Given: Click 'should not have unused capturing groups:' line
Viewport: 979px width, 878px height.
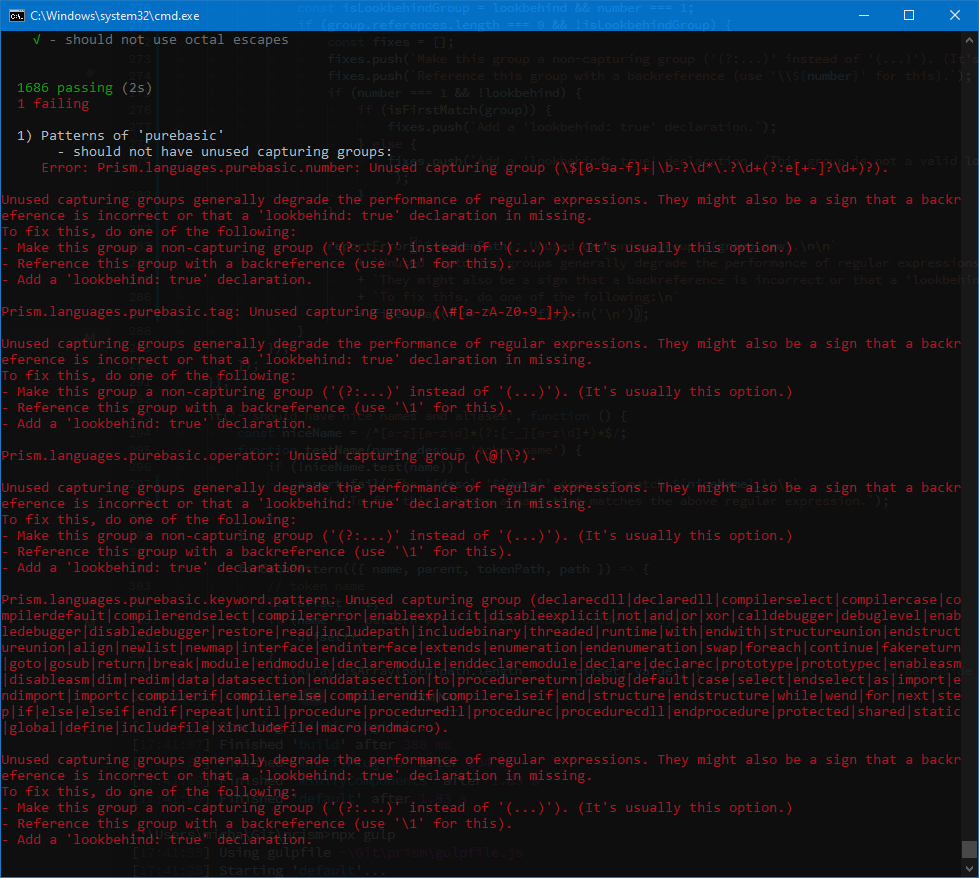Looking at the screenshot, I should click(x=225, y=152).
